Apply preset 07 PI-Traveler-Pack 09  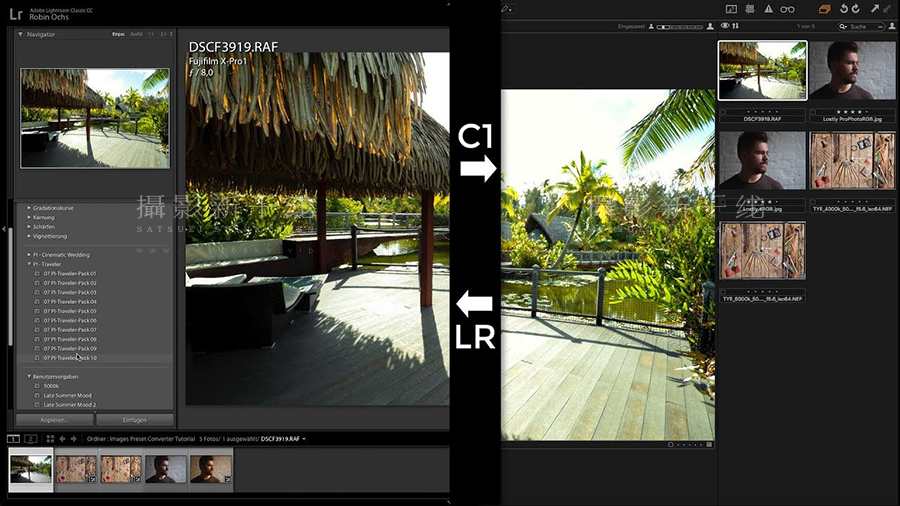[x=70, y=348]
